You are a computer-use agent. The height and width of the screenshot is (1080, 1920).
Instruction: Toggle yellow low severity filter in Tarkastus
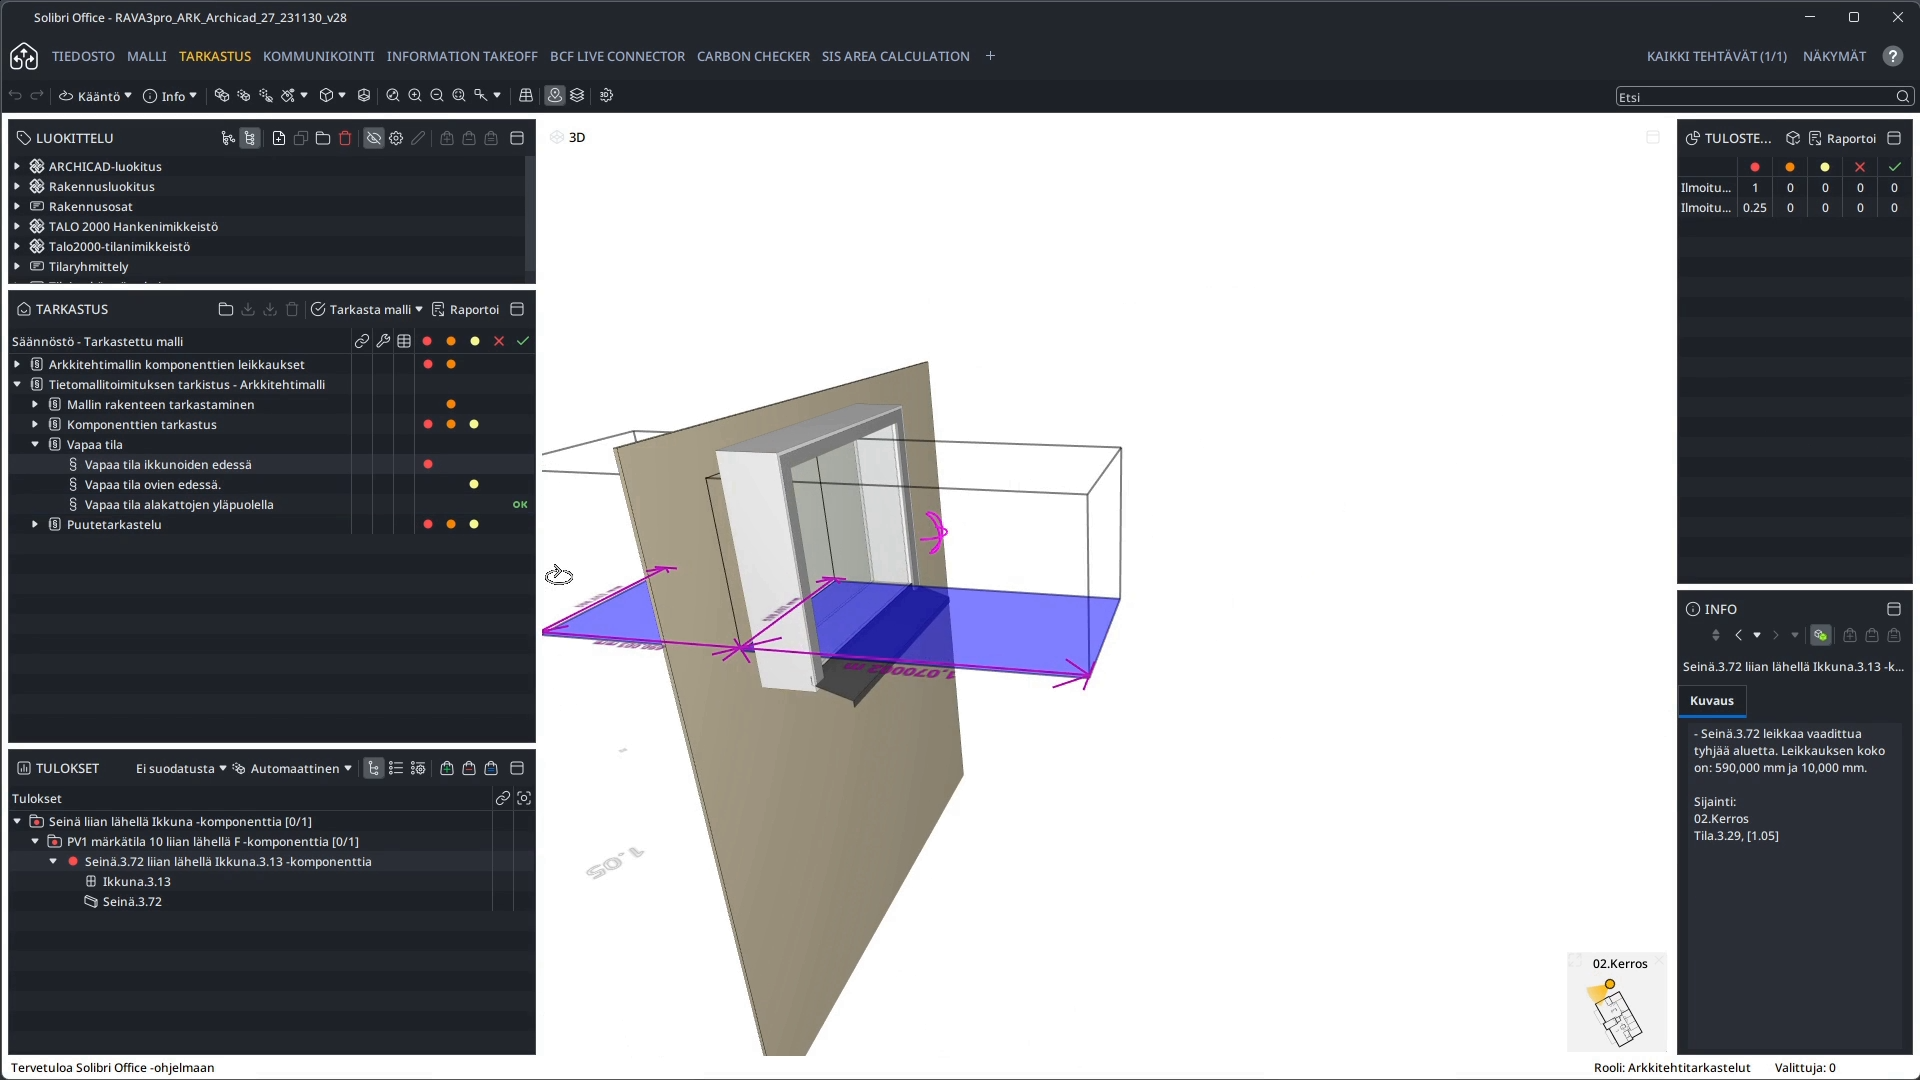pyautogui.click(x=475, y=341)
